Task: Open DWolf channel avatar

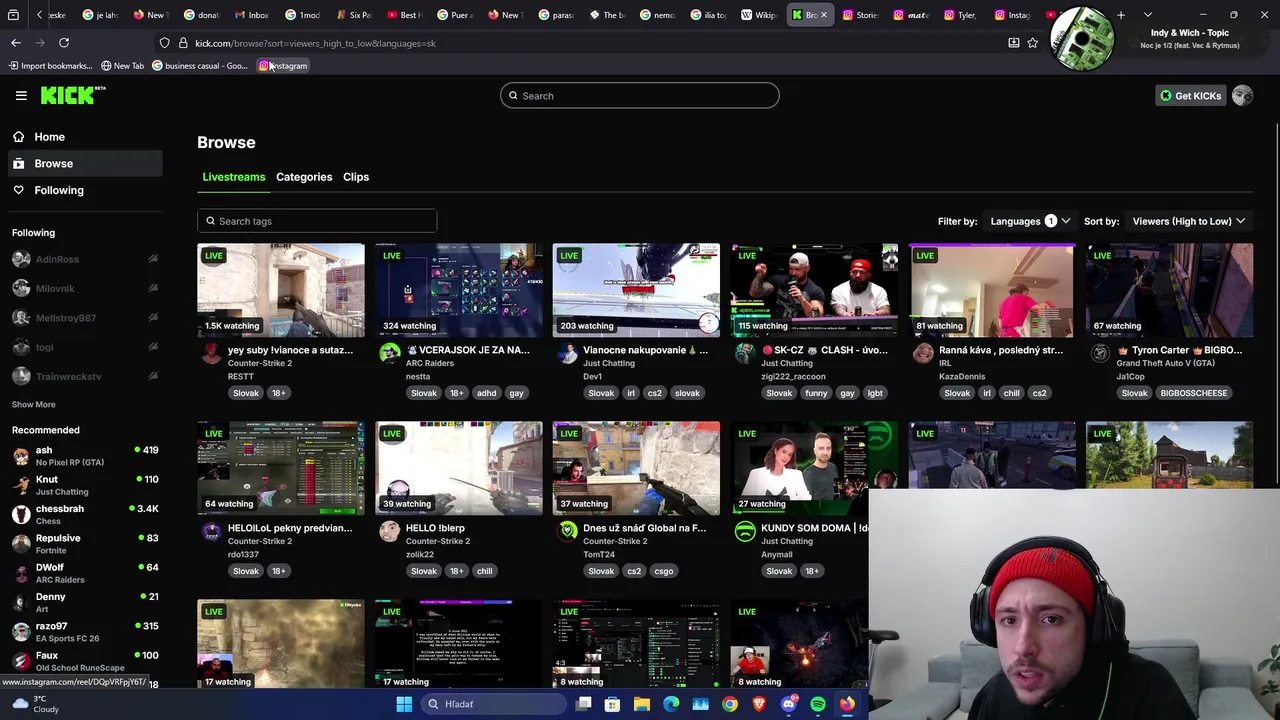Action: pyautogui.click(x=21, y=573)
